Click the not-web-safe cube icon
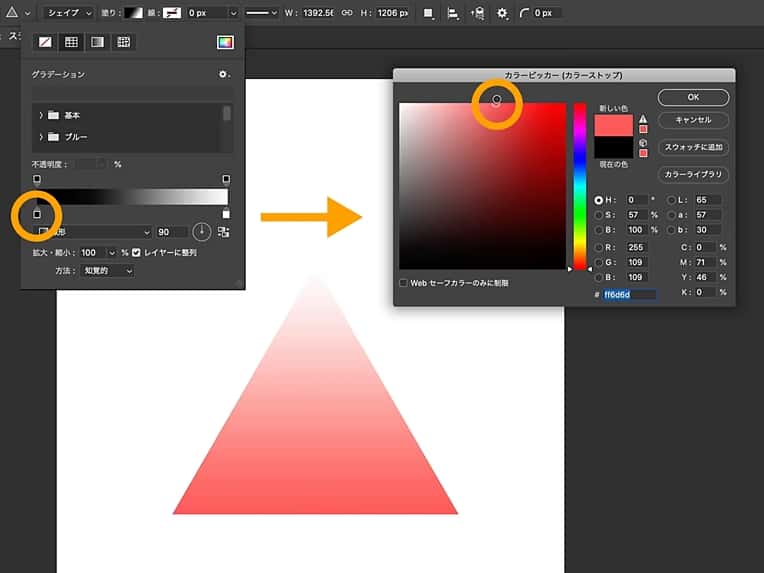 point(643,143)
